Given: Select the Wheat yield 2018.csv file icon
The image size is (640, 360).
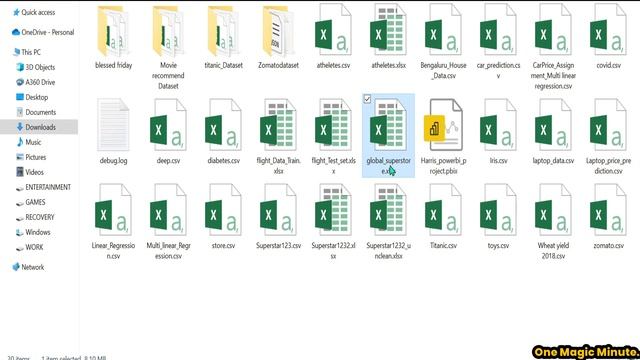Looking at the screenshot, I should point(553,210).
